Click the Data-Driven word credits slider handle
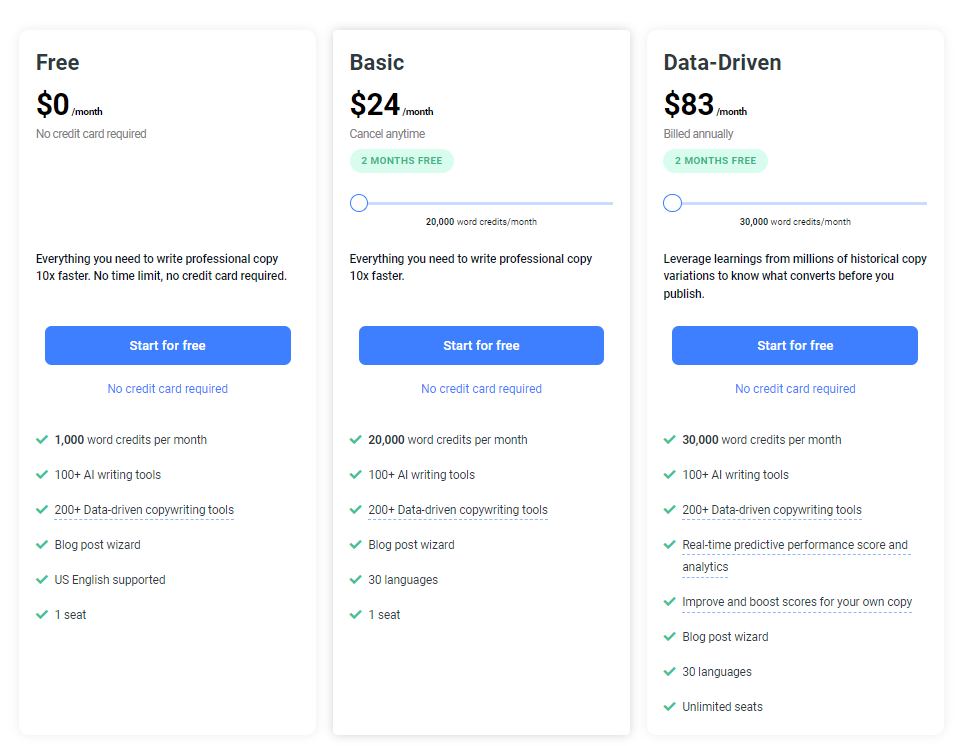Viewport: 971px width, 746px height. (x=673, y=203)
